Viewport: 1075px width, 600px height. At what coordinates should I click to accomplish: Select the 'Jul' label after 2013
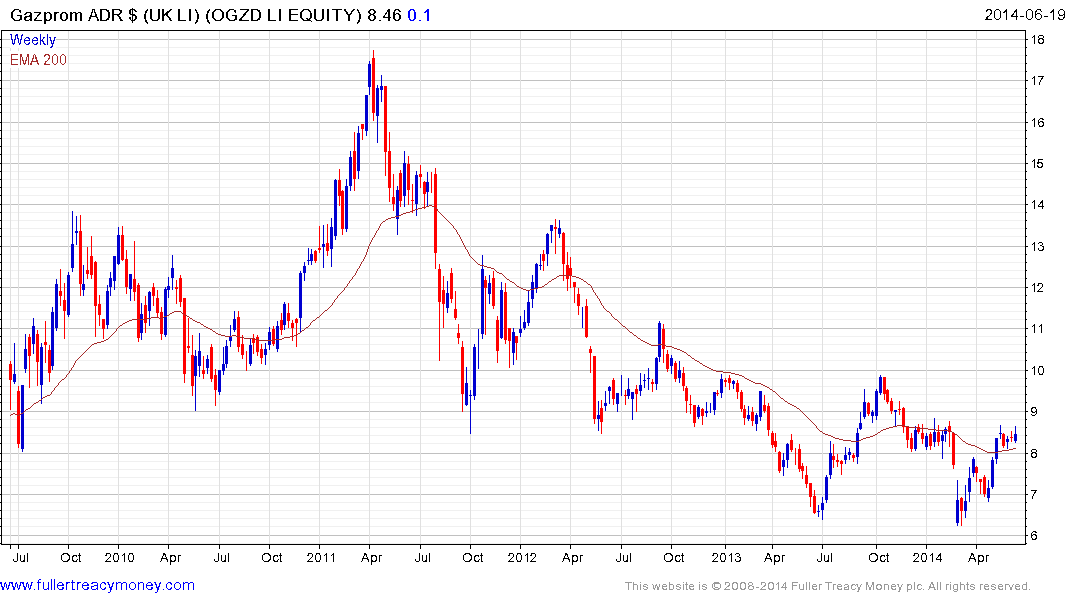pos(824,557)
